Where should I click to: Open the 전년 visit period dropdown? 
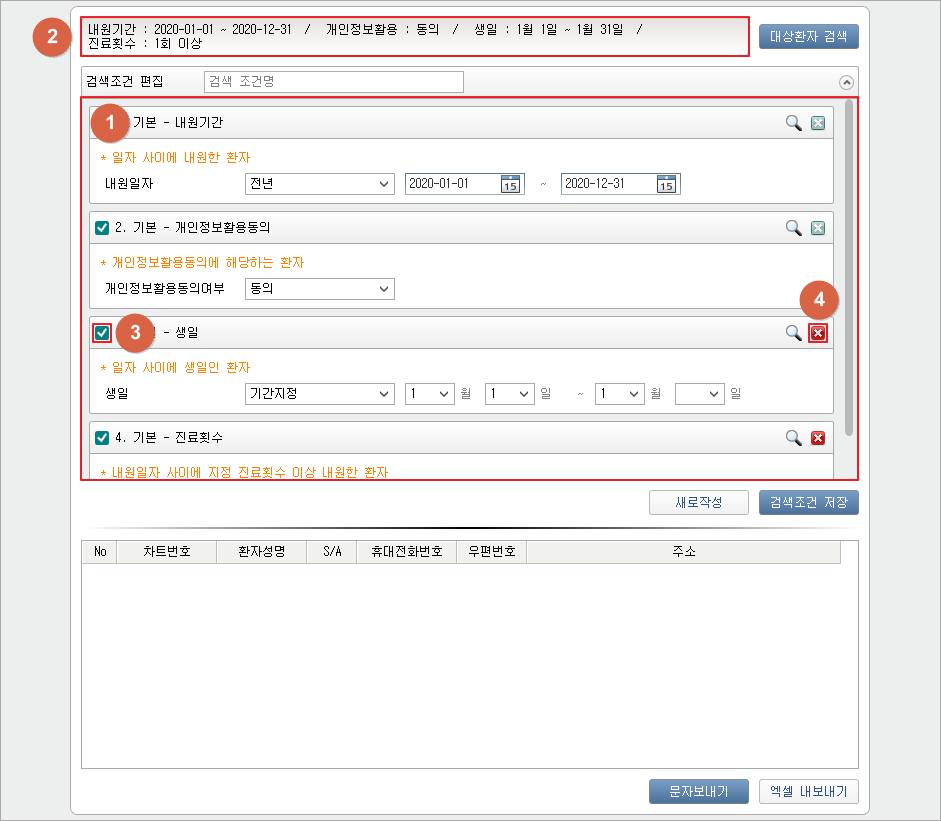(x=319, y=184)
